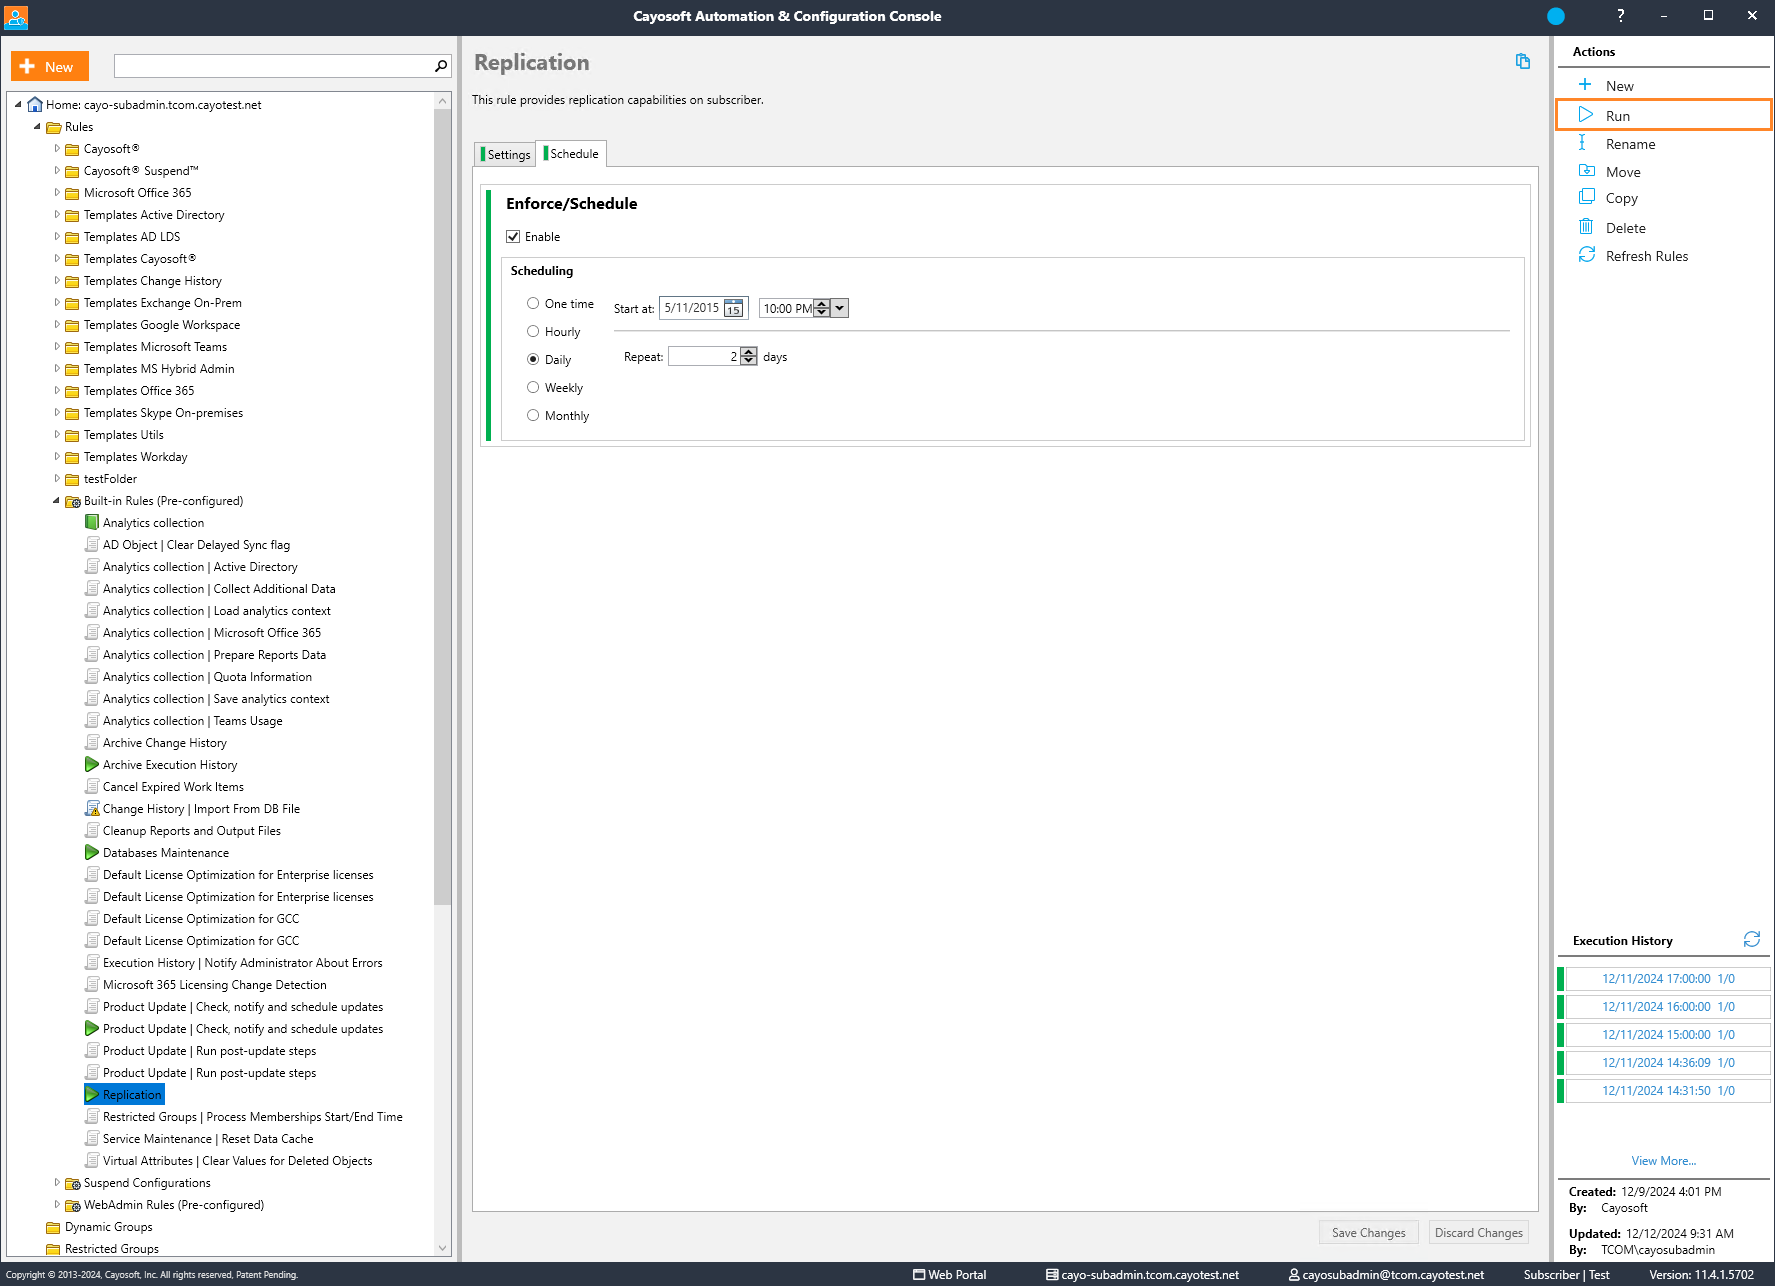Select Microsoft 365 Licensing Change Detection rule
Screen dimensions: 1775x1286
pos(214,985)
